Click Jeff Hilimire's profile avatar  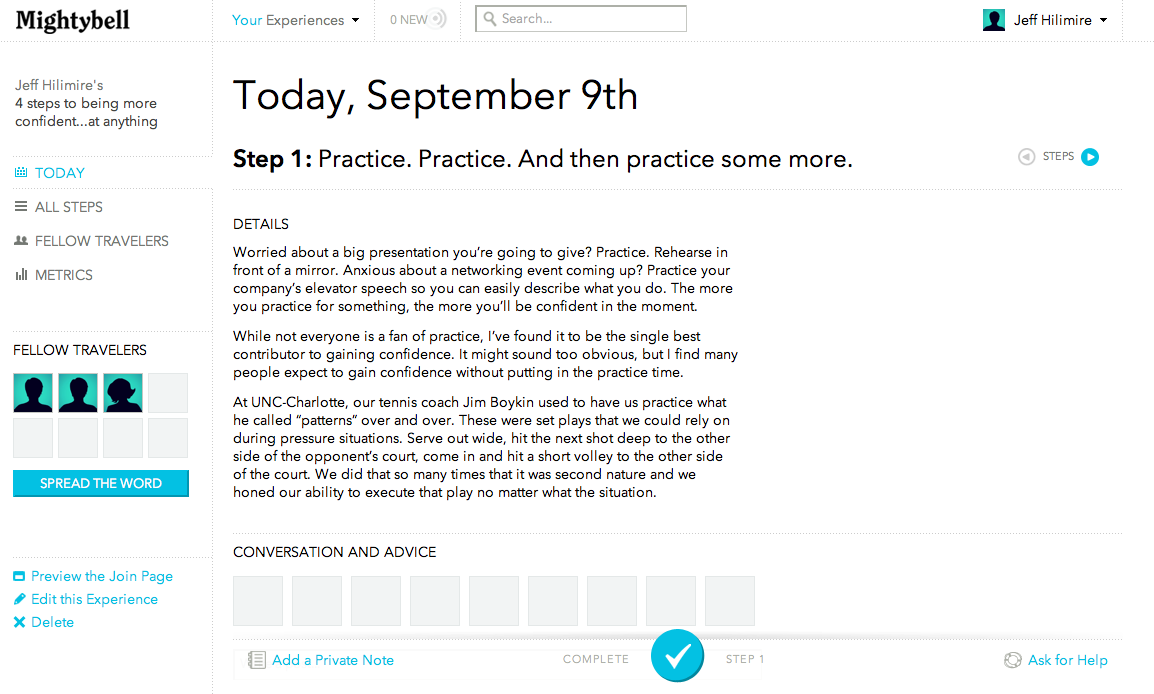tap(994, 20)
